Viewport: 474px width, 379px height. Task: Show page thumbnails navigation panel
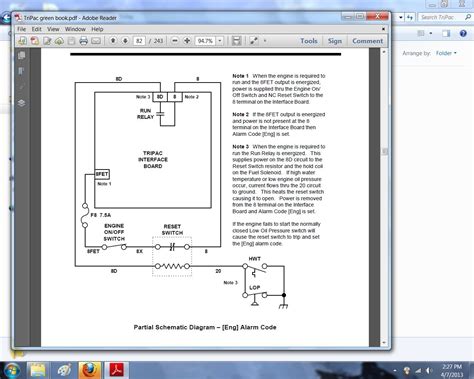[x=22, y=55]
